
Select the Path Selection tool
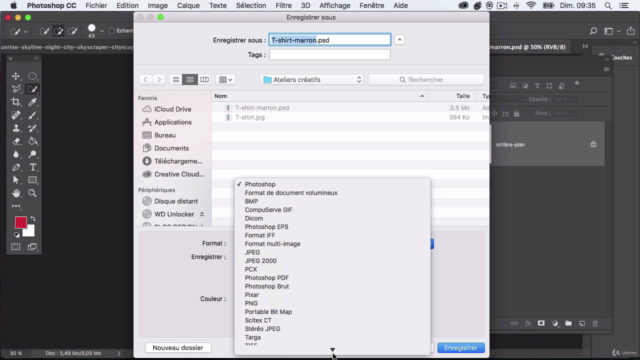pos(16,180)
